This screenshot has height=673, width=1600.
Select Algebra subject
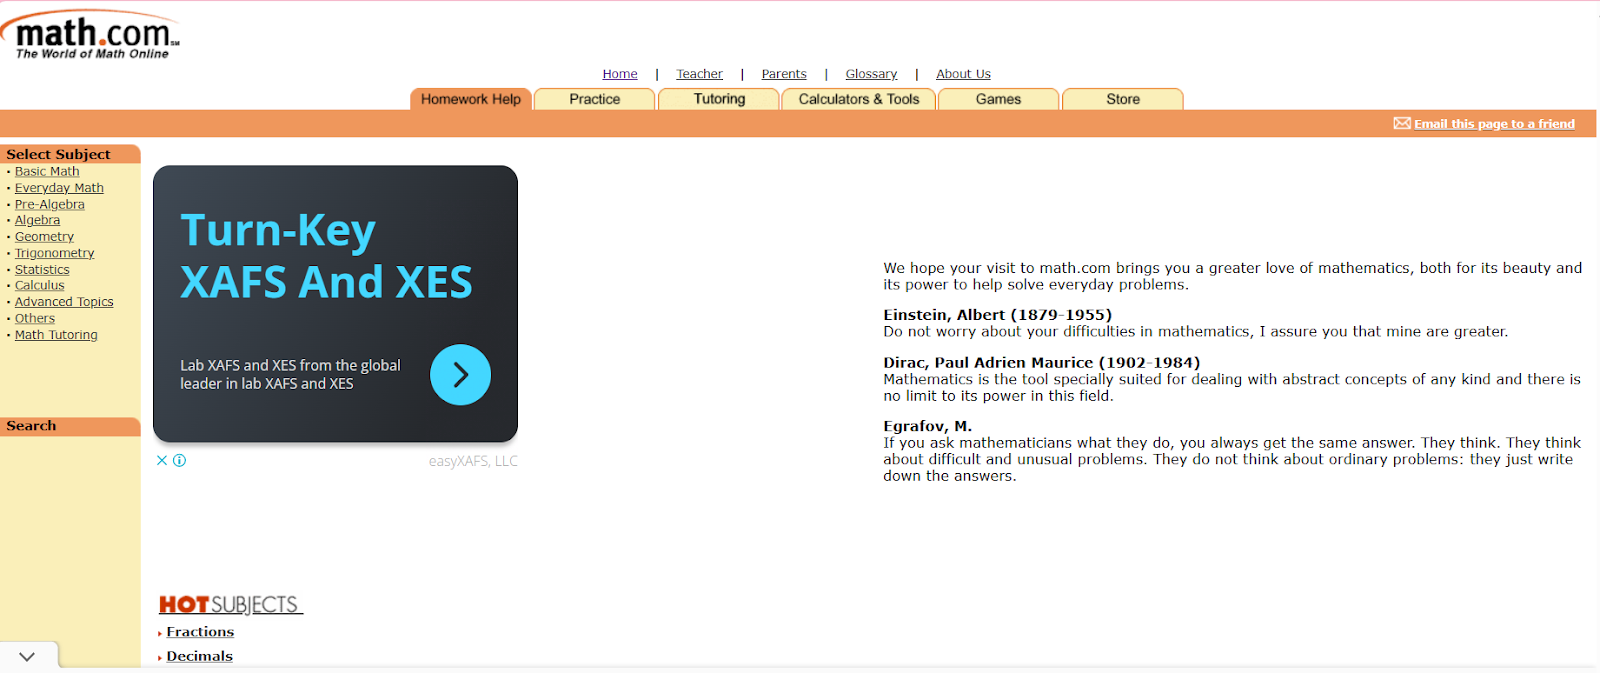click(x=37, y=220)
